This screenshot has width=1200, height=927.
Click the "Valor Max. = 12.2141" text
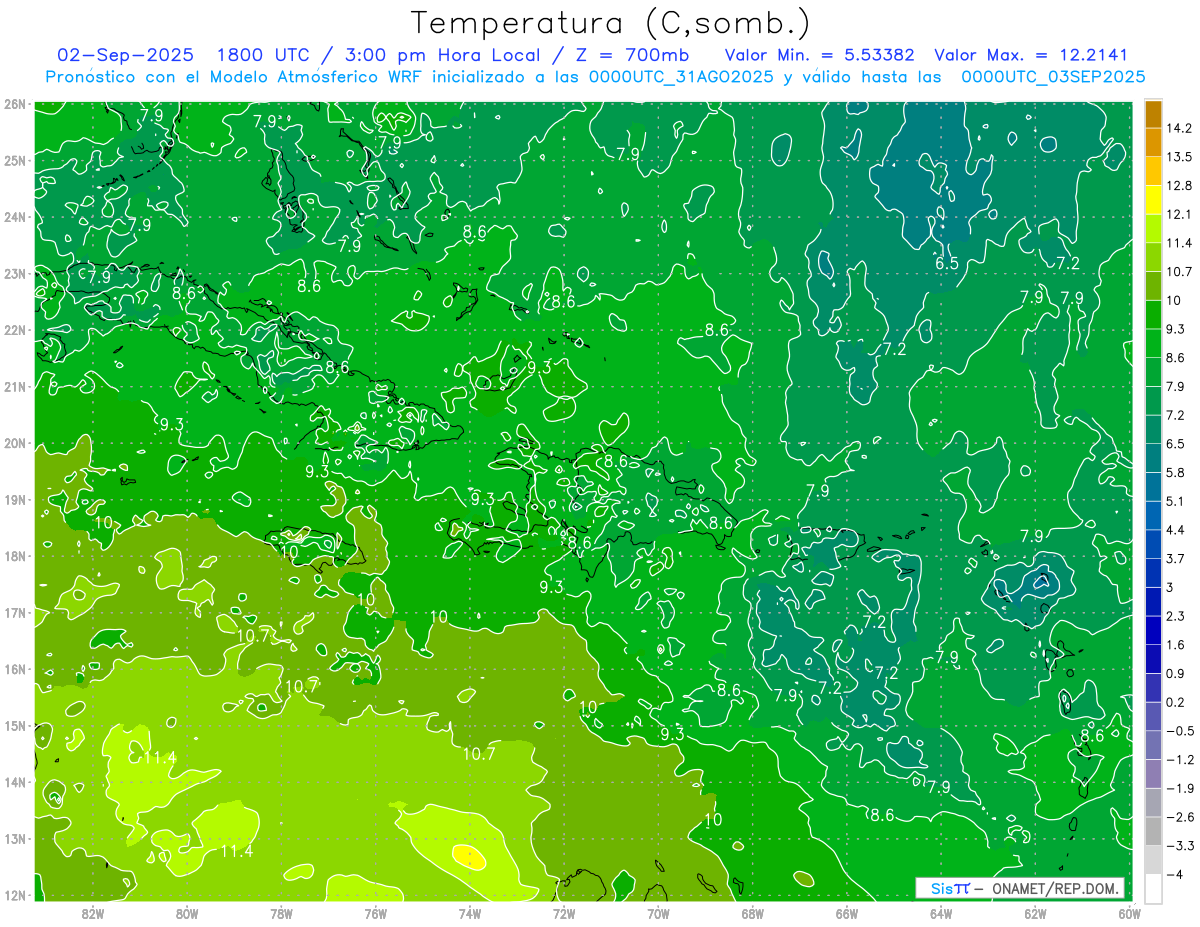1032,55
